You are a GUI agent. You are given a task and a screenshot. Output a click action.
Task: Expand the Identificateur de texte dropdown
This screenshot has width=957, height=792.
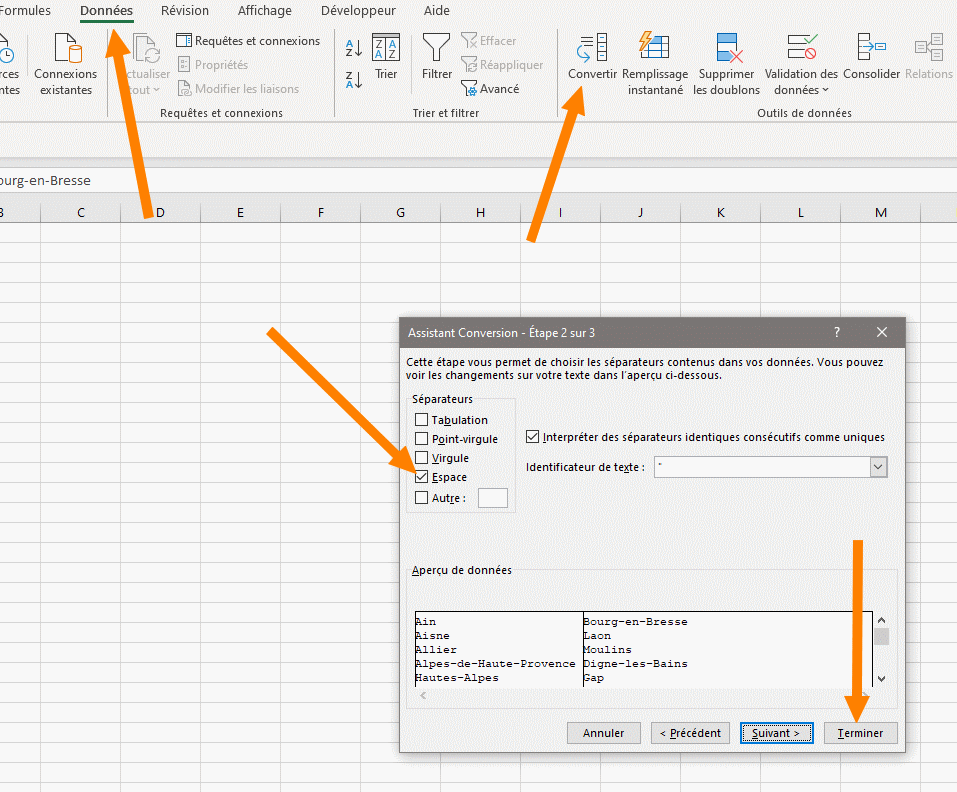(x=878, y=467)
